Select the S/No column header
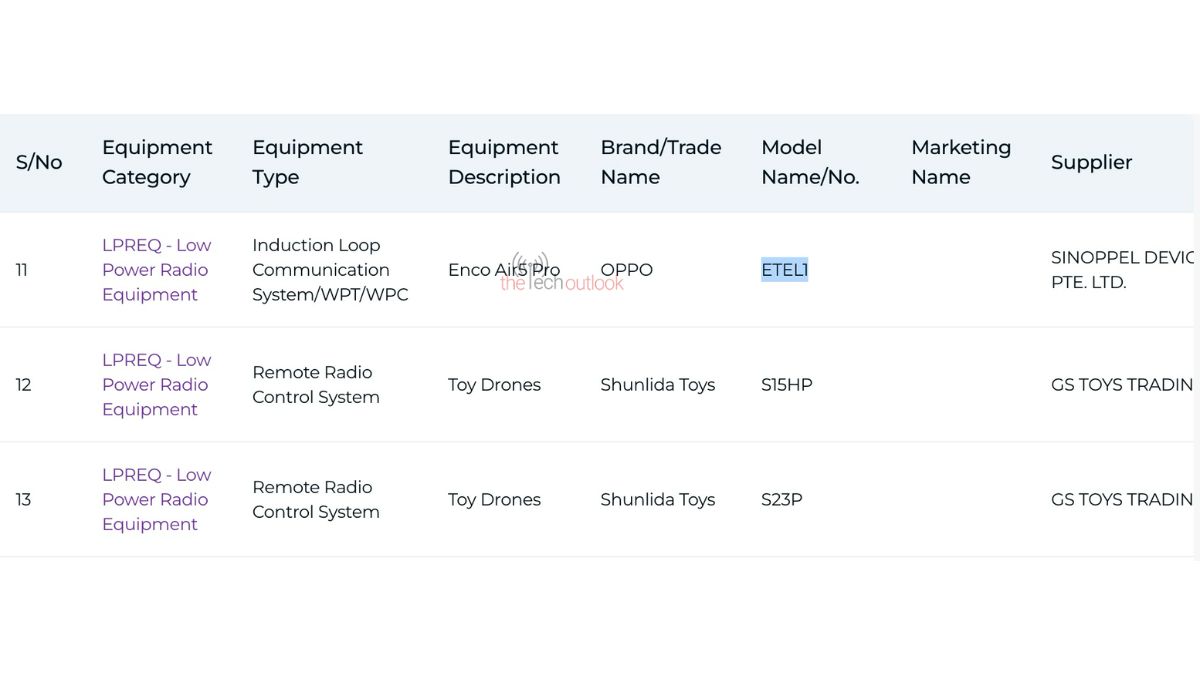The image size is (1200, 675). click(x=39, y=162)
